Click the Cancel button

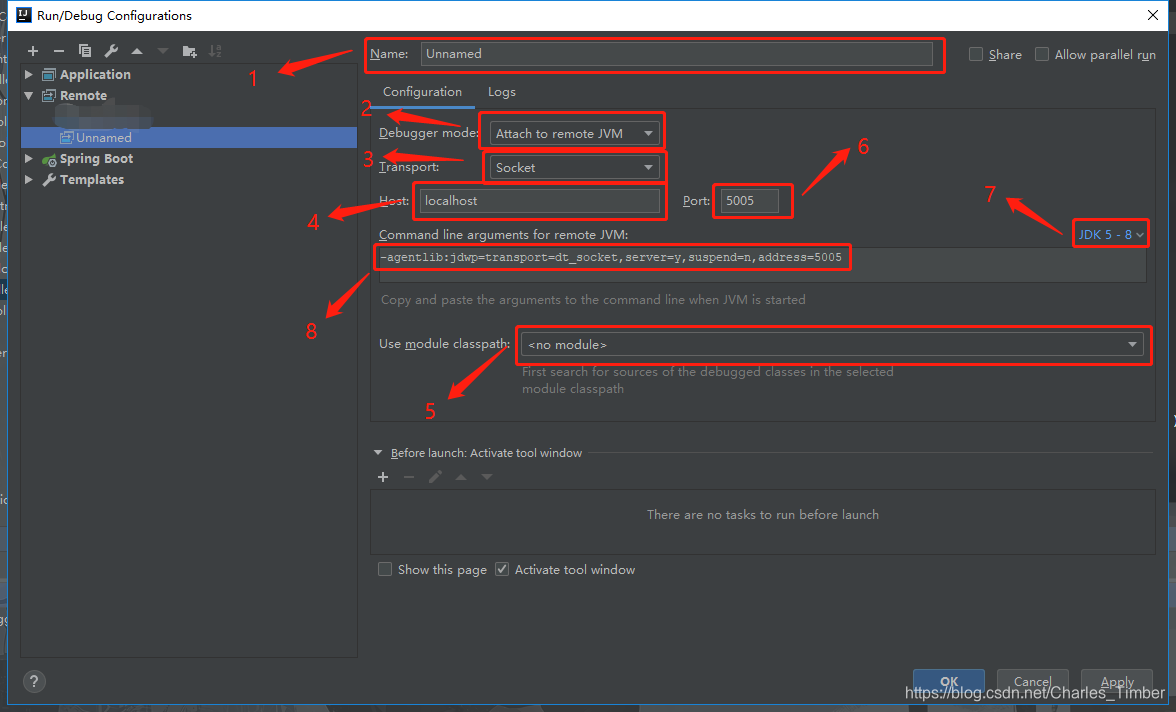point(1033,681)
